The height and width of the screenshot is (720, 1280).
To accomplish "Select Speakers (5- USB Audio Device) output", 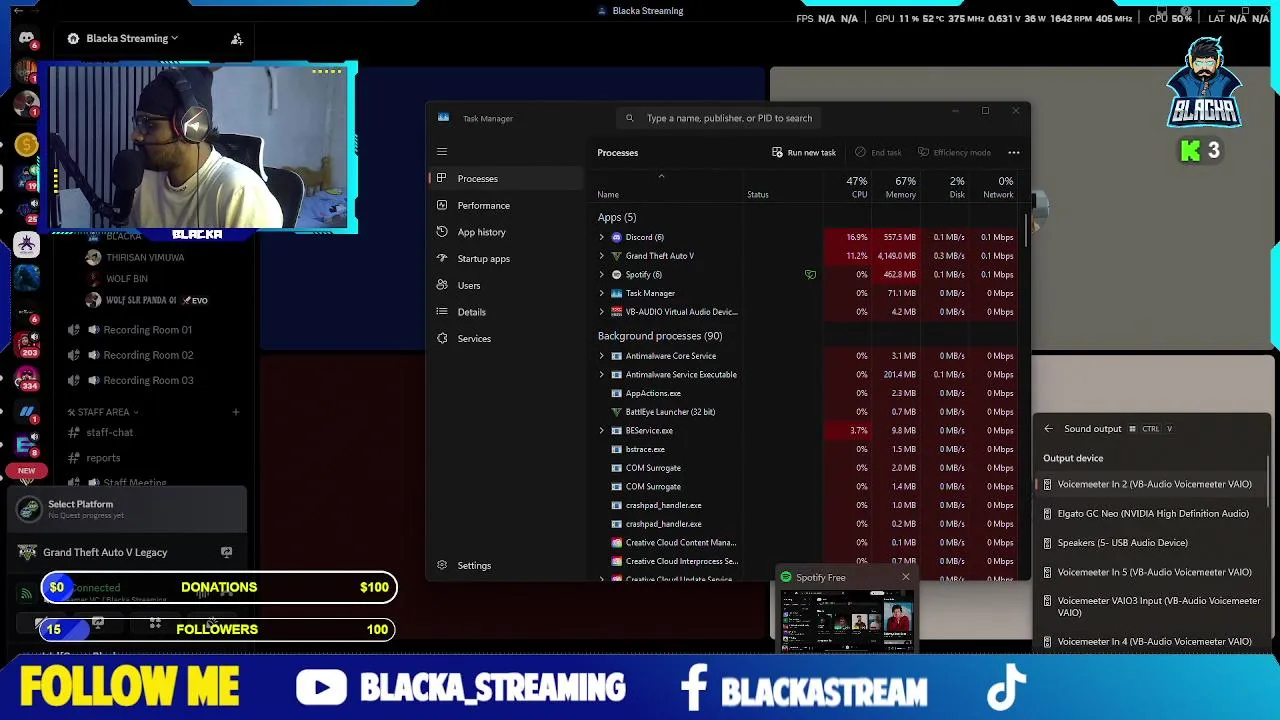I will coord(1152,543).
